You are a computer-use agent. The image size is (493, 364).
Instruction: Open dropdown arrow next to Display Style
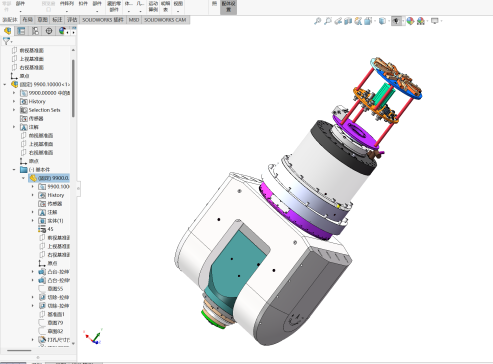tap(389, 21)
